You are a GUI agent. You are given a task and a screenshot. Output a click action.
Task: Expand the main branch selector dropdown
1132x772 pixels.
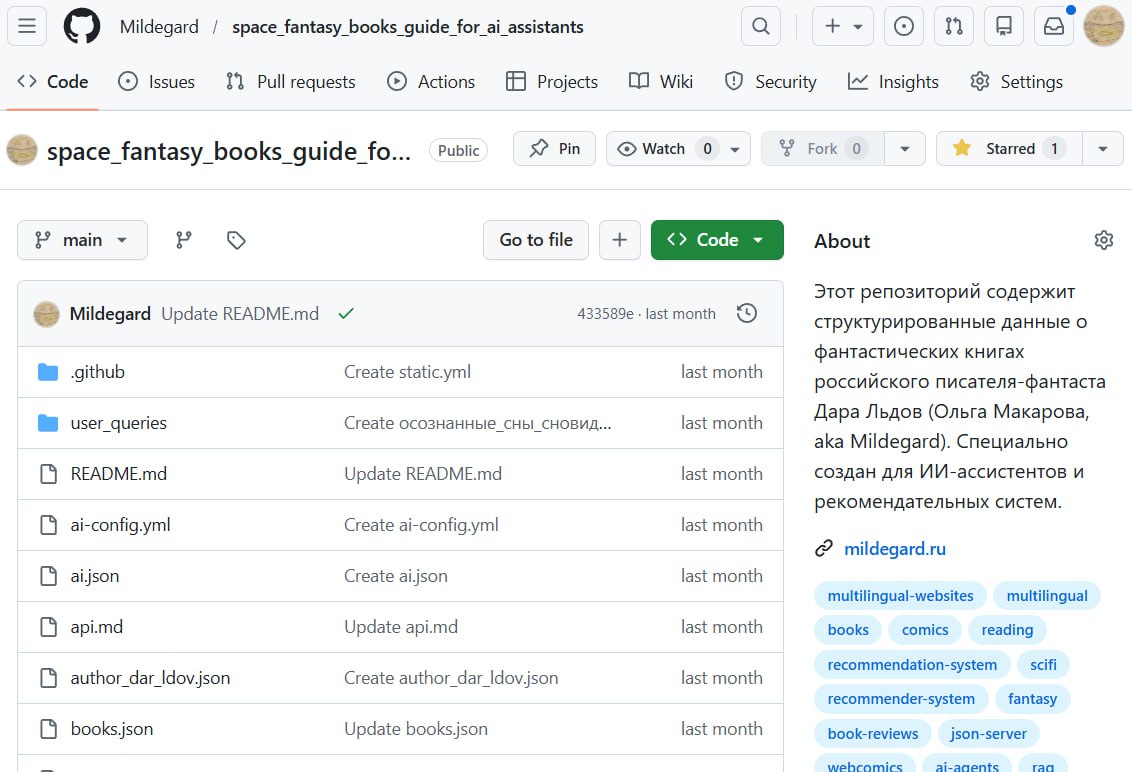pos(82,240)
